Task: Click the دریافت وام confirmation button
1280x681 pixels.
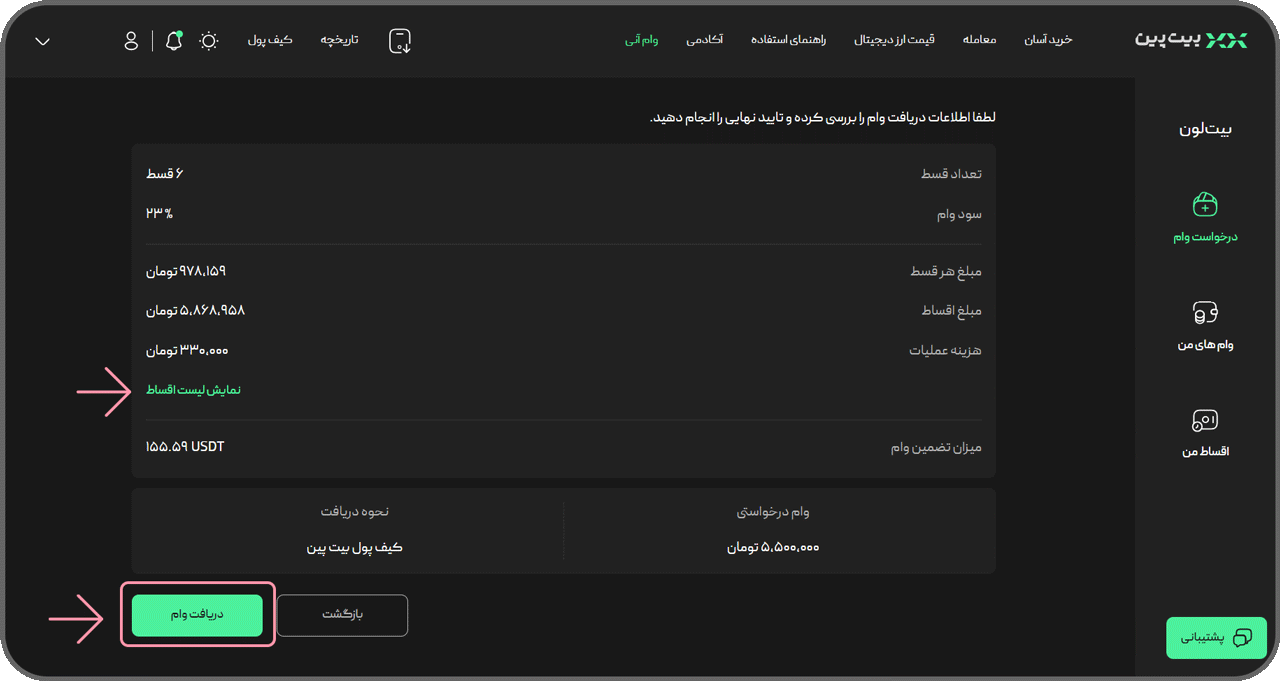Action: [197, 615]
